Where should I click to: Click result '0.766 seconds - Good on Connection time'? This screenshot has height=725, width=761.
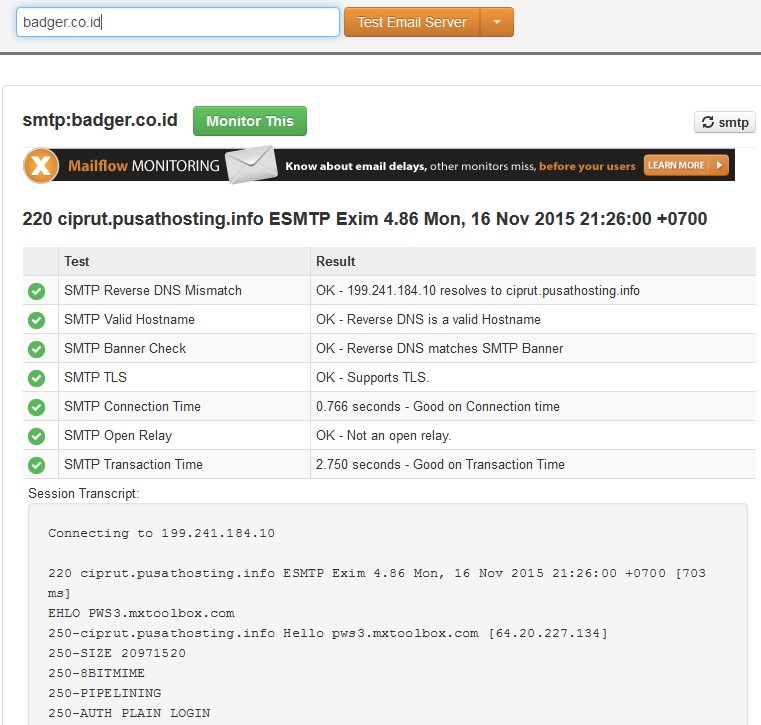pos(438,406)
